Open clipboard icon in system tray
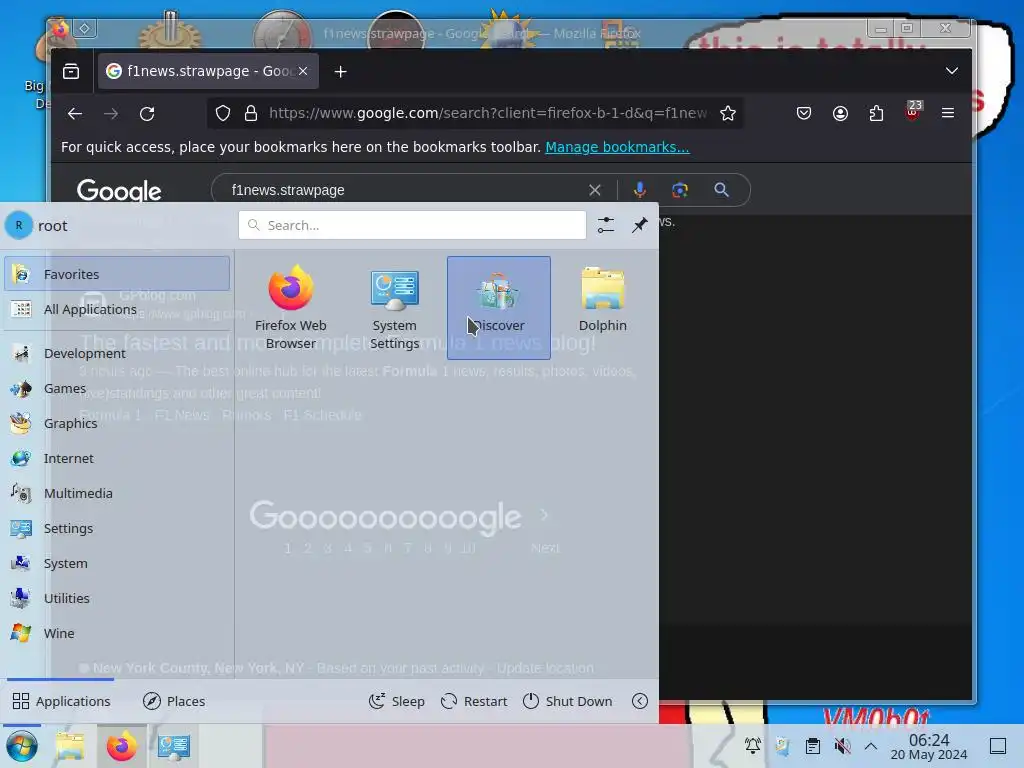This screenshot has height=768, width=1024. 812,745
